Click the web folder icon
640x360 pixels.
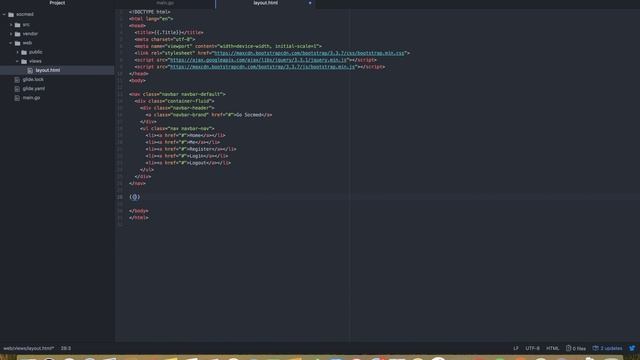pyautogui.click(x=18, y=43)
